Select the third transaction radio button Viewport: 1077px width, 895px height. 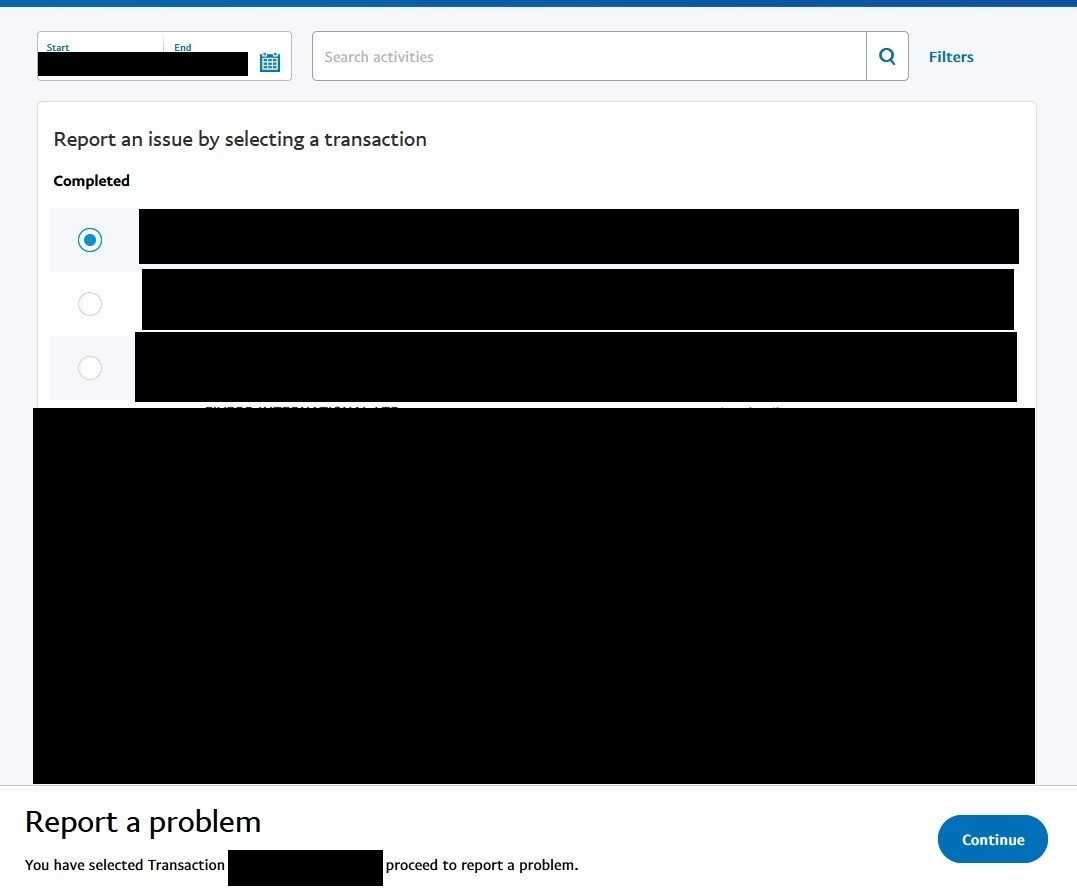pos(90,368)
